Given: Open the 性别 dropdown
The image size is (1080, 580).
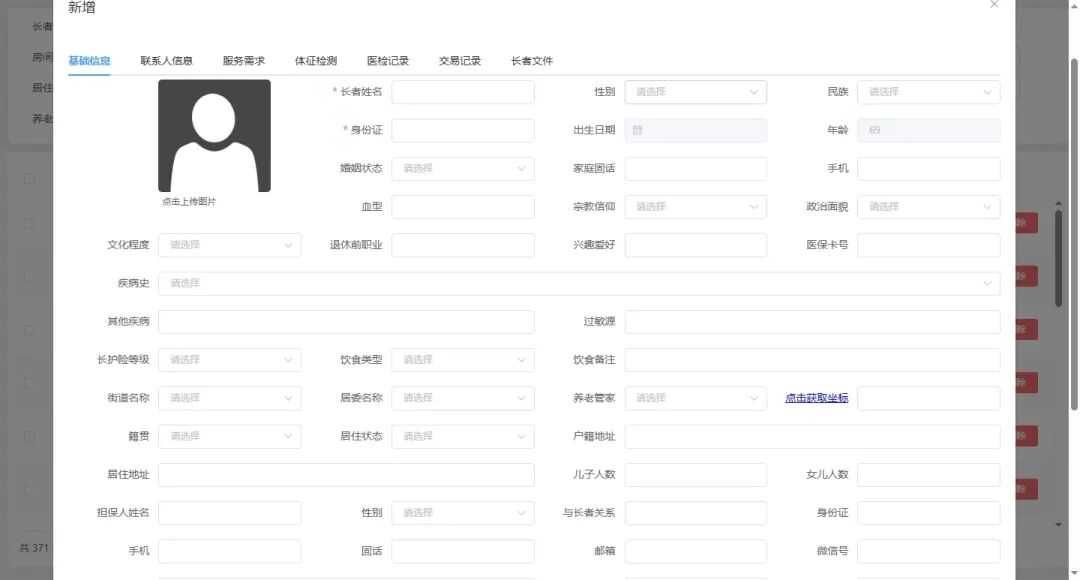Looking at the screenshot, I should tap(695, 91).
